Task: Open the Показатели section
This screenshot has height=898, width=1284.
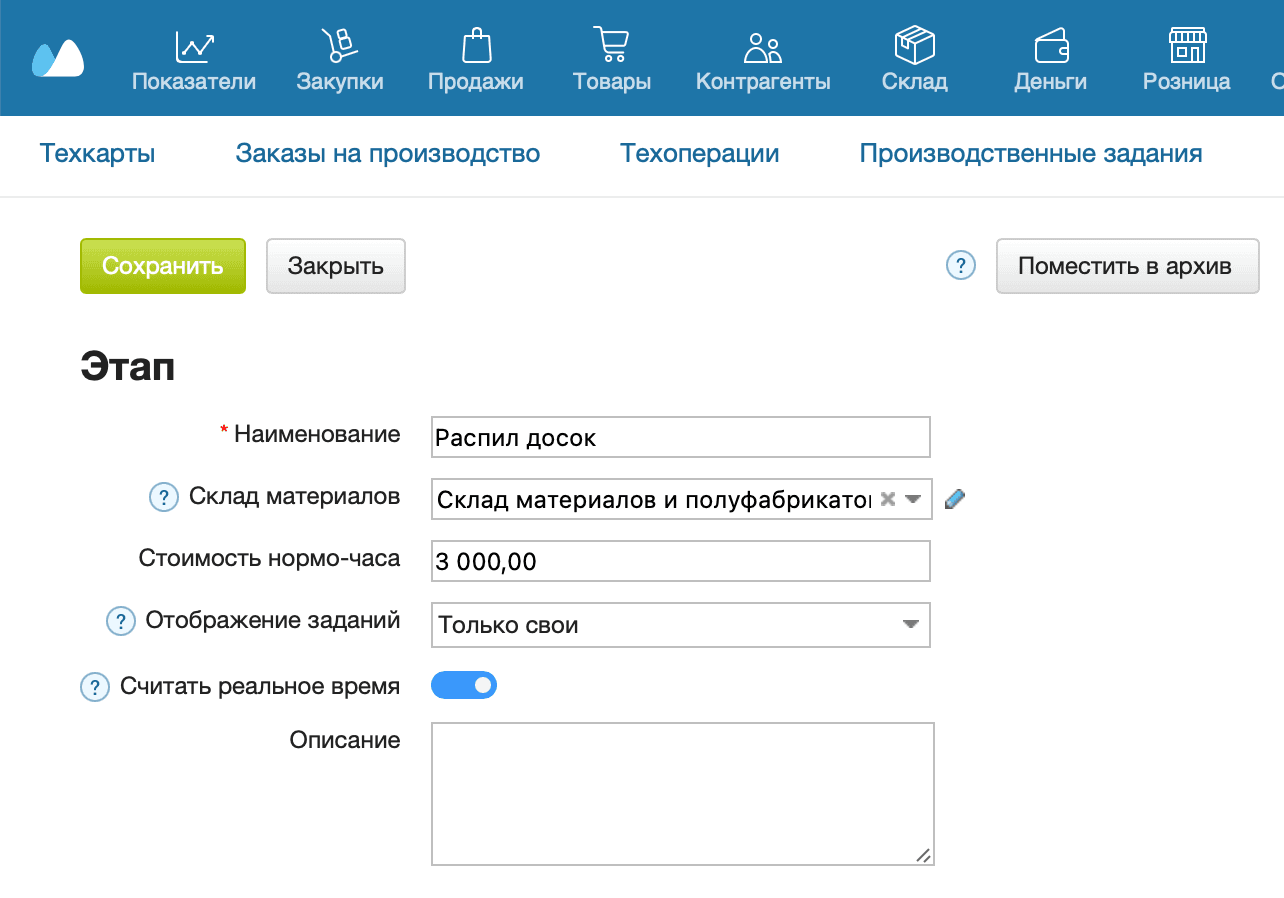Action: [x=193, y=60]
